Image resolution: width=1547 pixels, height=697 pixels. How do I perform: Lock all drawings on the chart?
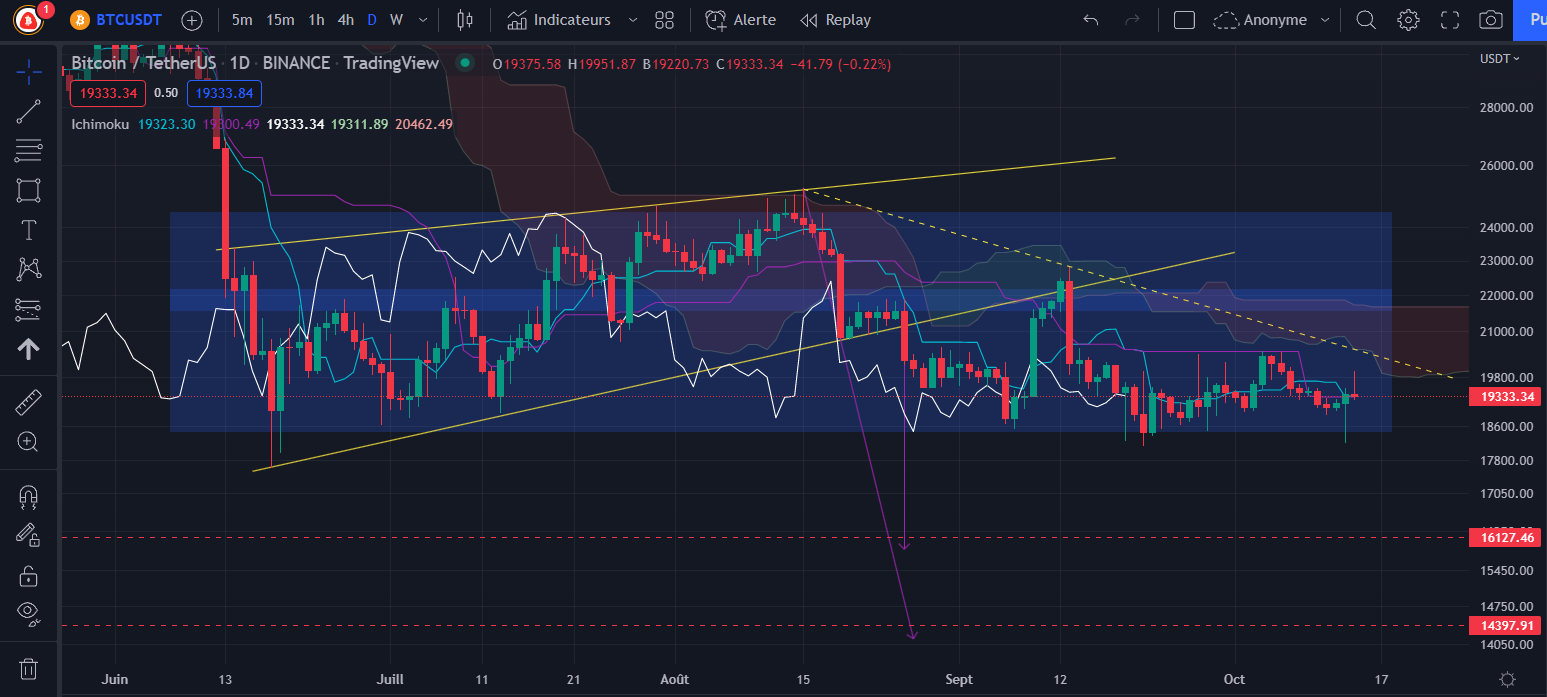pos(28,575)
